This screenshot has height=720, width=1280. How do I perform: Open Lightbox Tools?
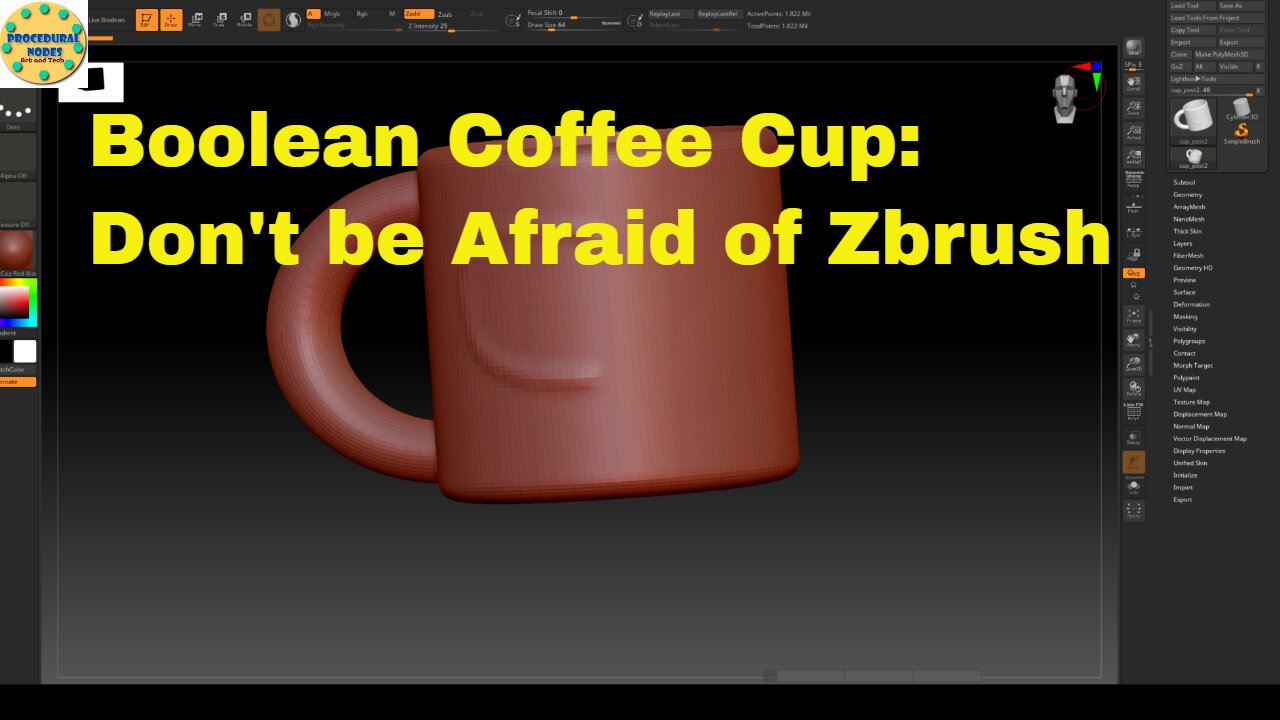point(1217,78)
